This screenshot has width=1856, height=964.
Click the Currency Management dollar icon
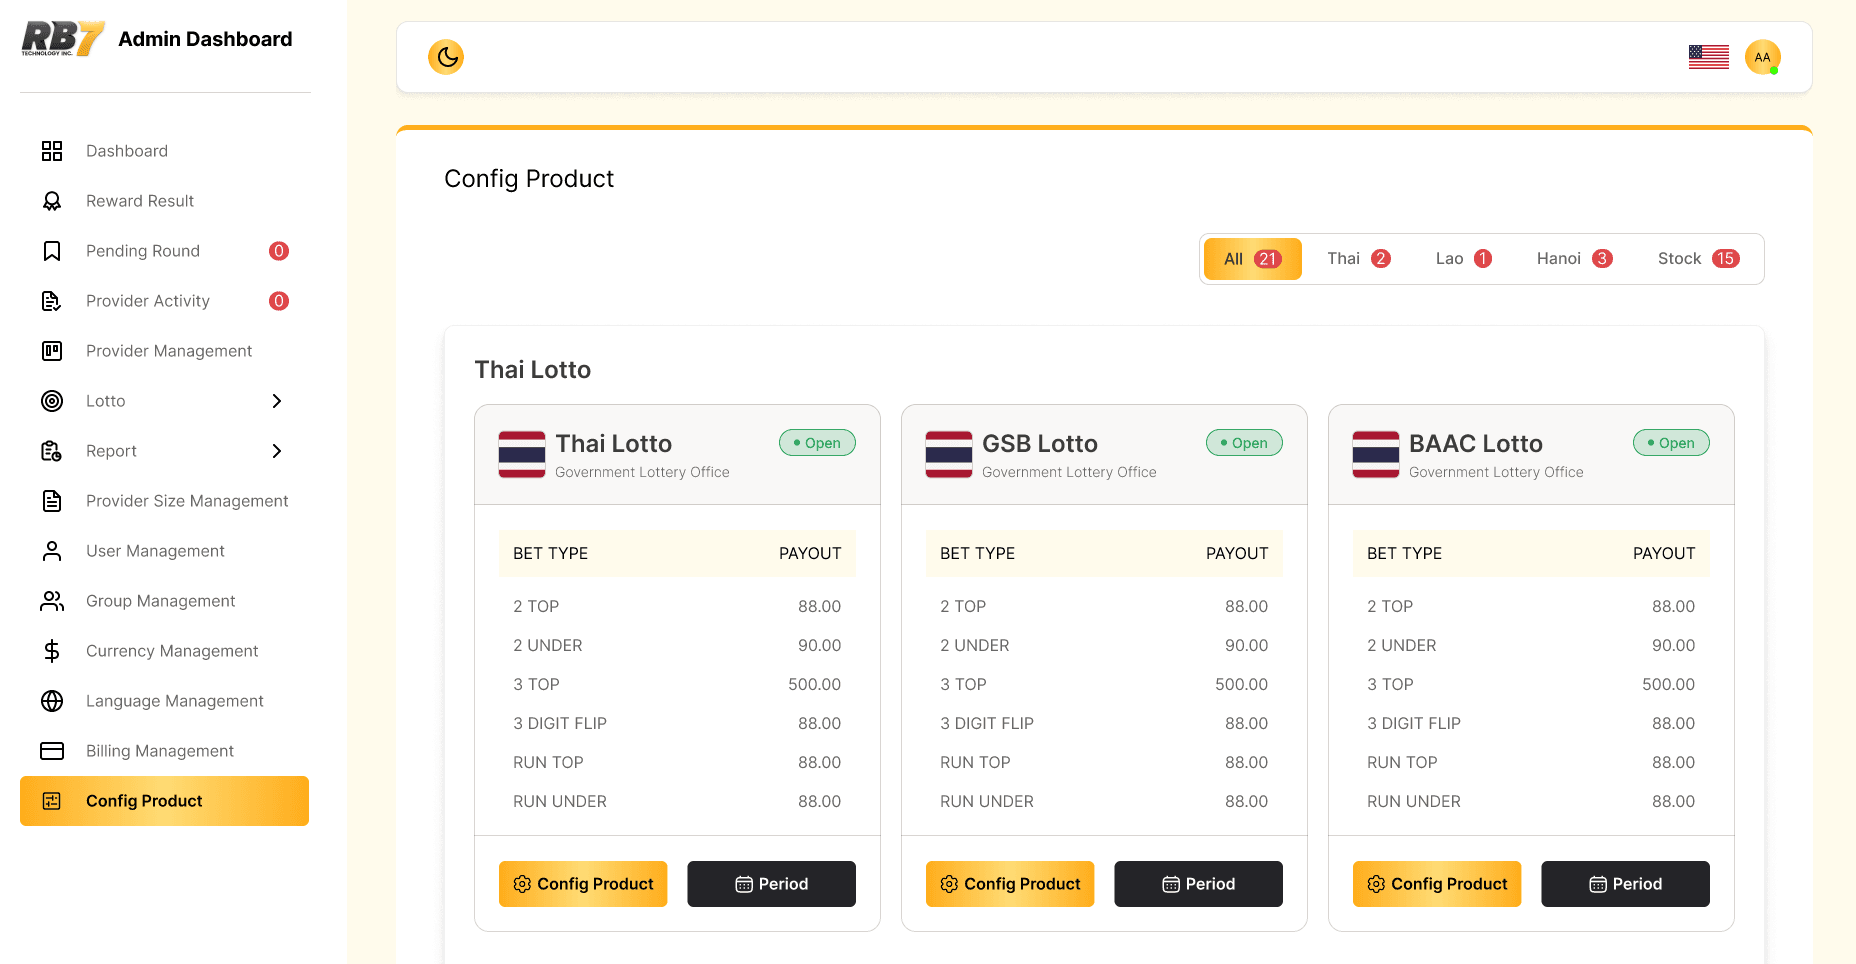[x=52, y=651]
